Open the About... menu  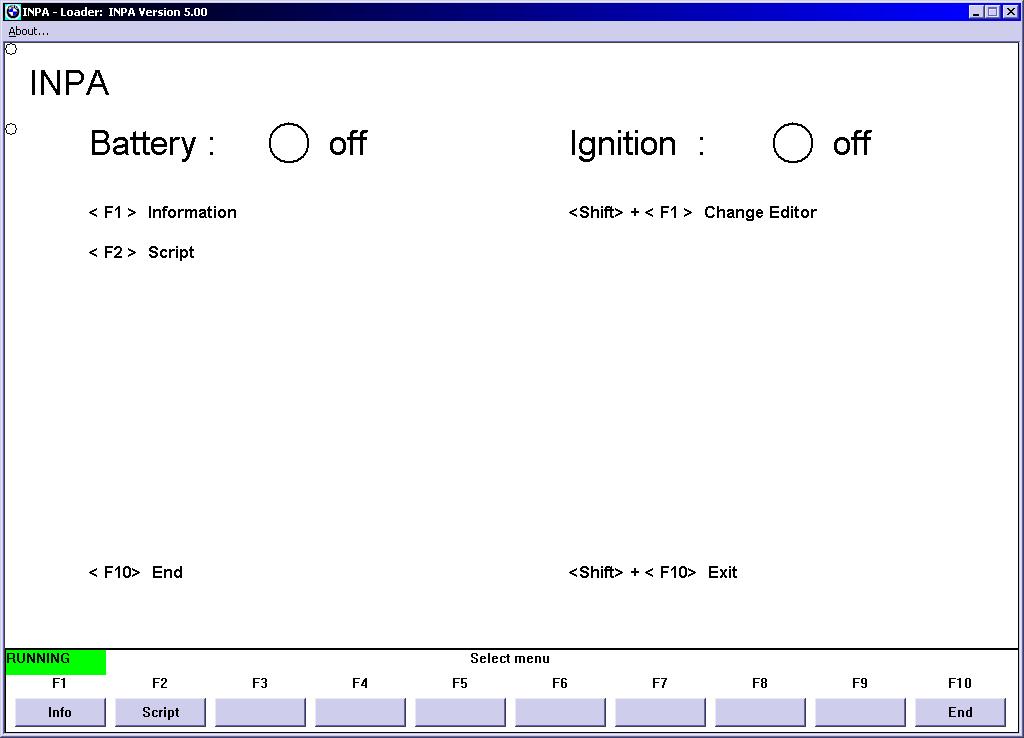28,31
